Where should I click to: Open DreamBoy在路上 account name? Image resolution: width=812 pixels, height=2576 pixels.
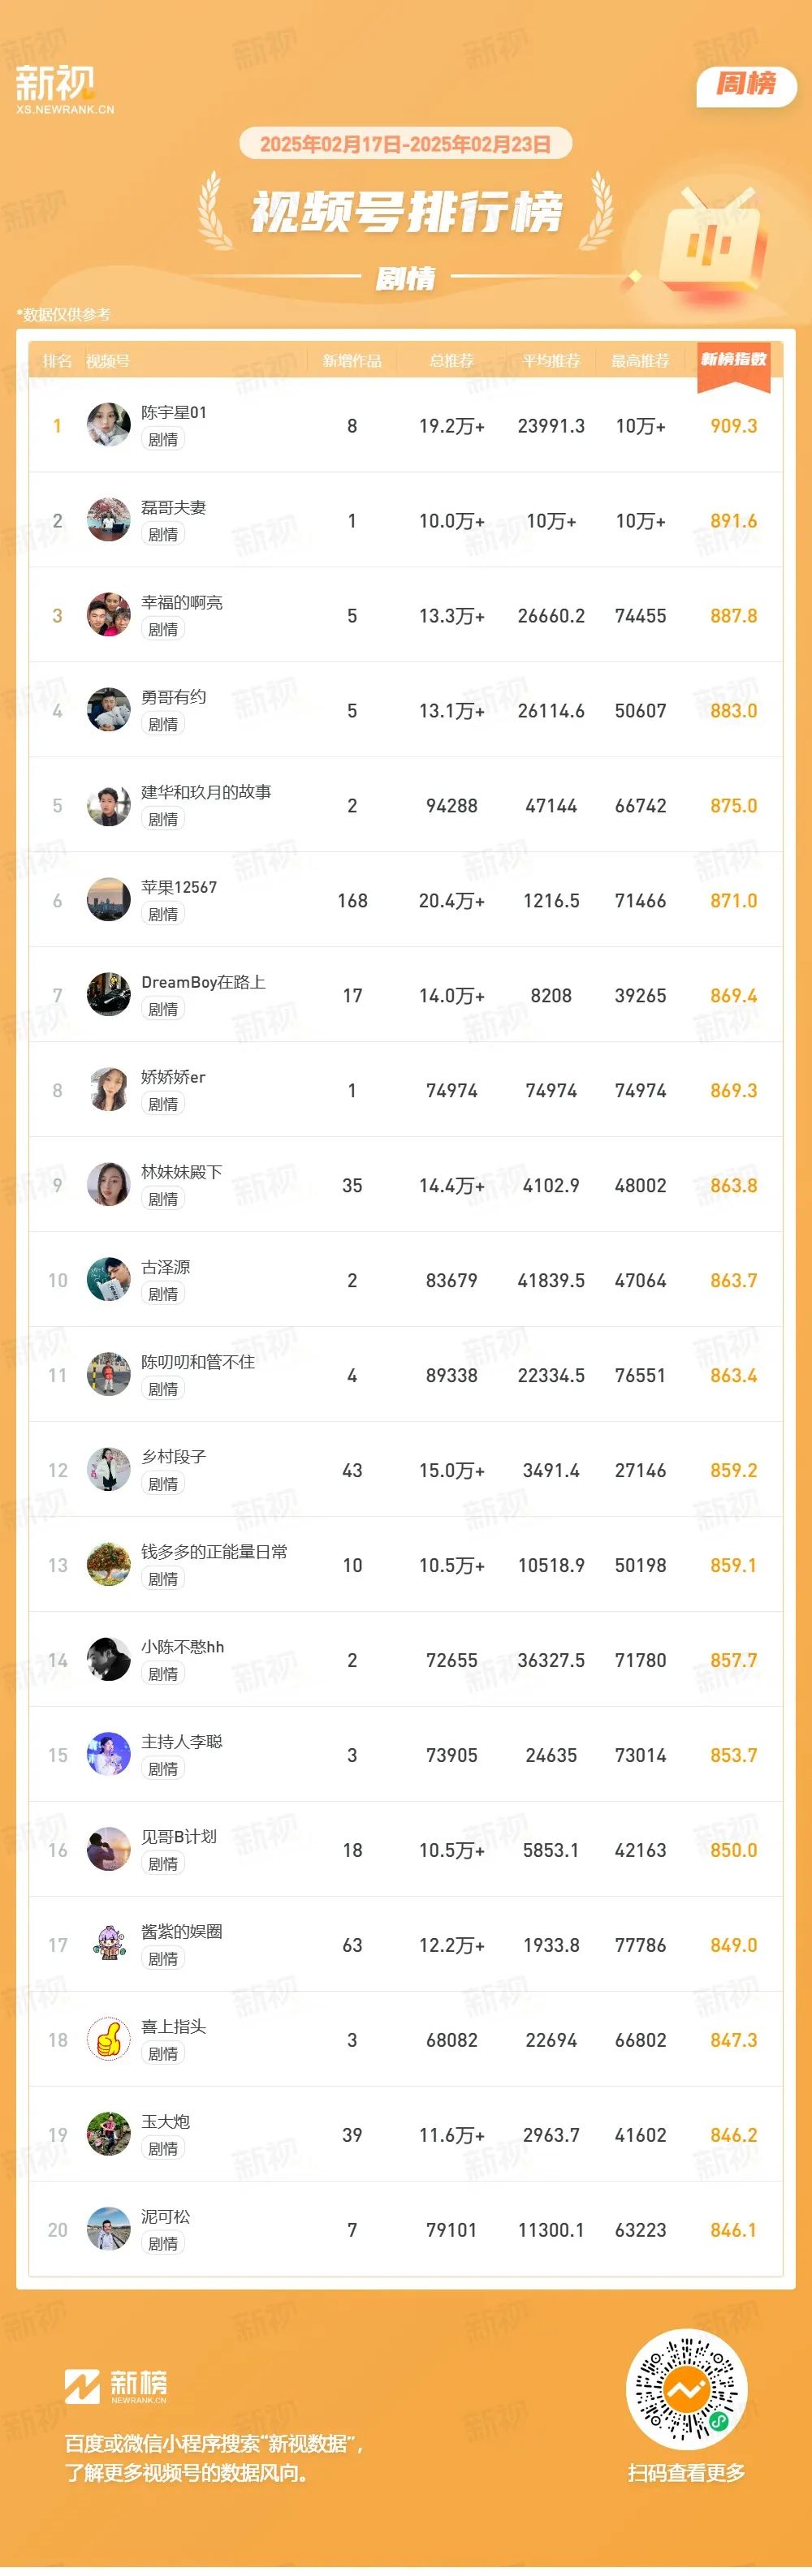(203, 982)
